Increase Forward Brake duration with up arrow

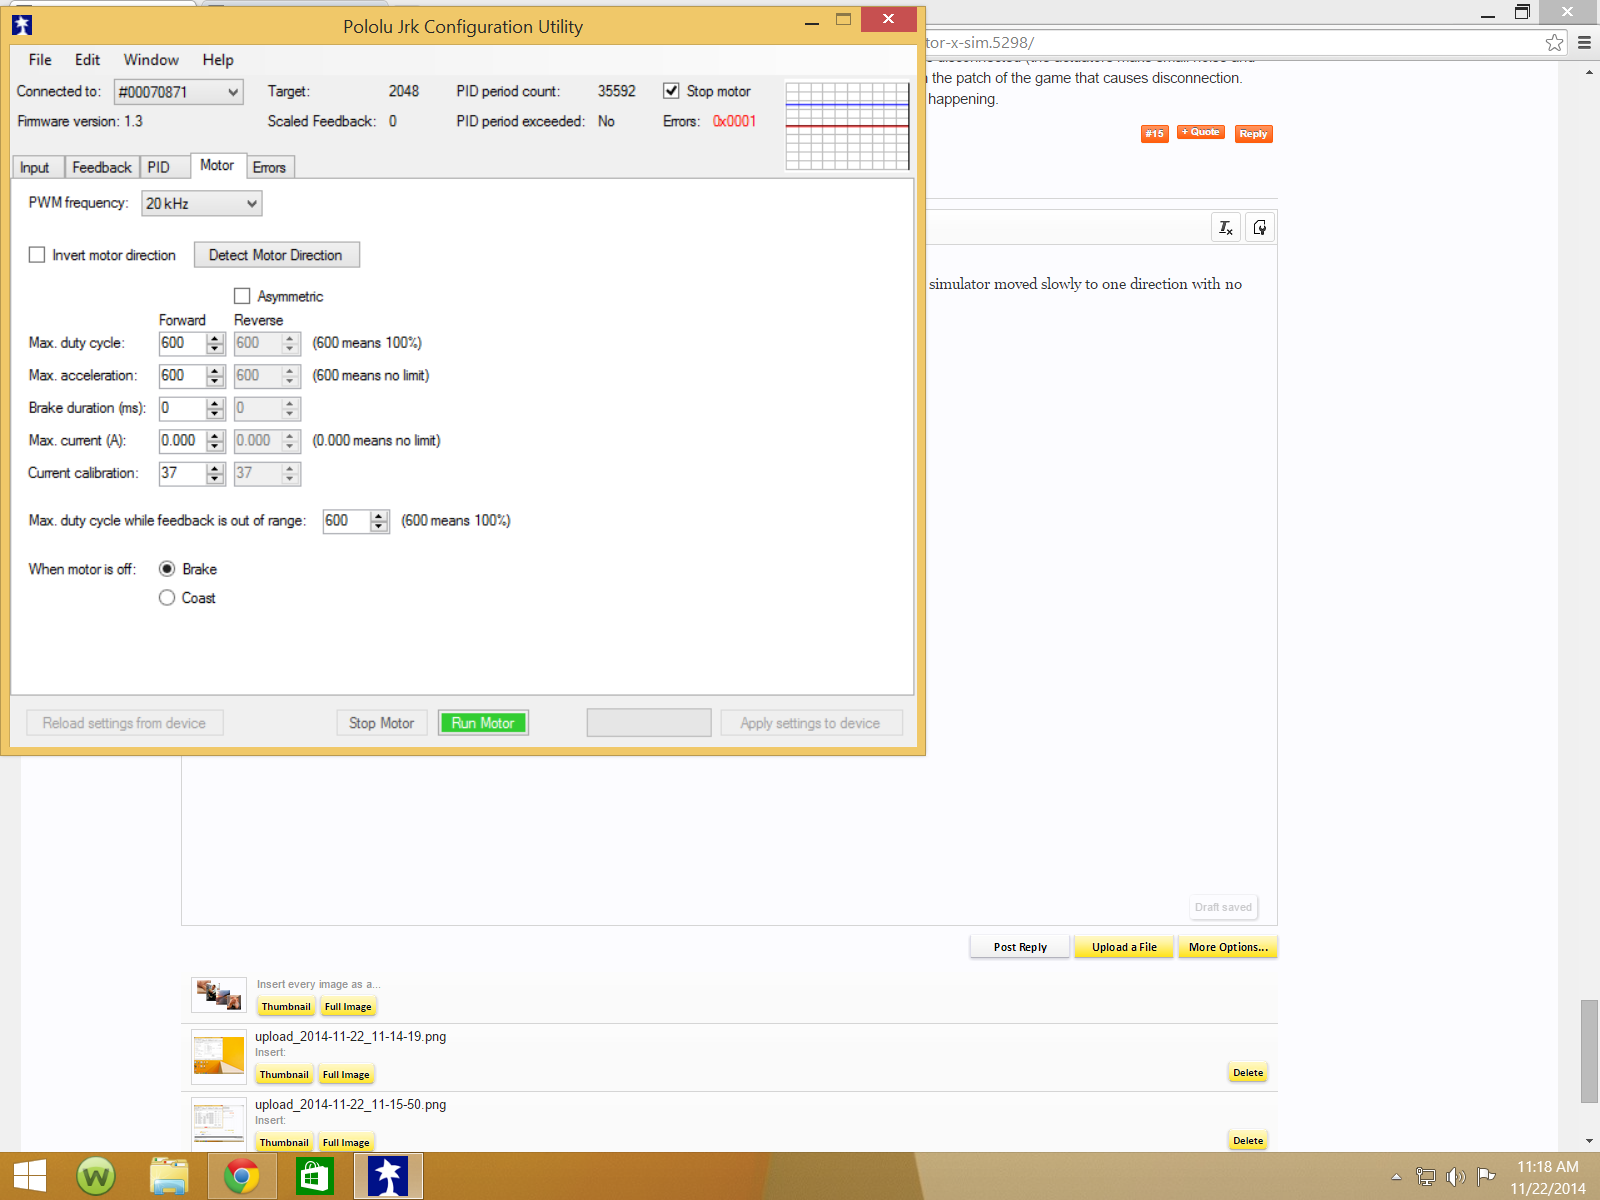pos(215,403)
